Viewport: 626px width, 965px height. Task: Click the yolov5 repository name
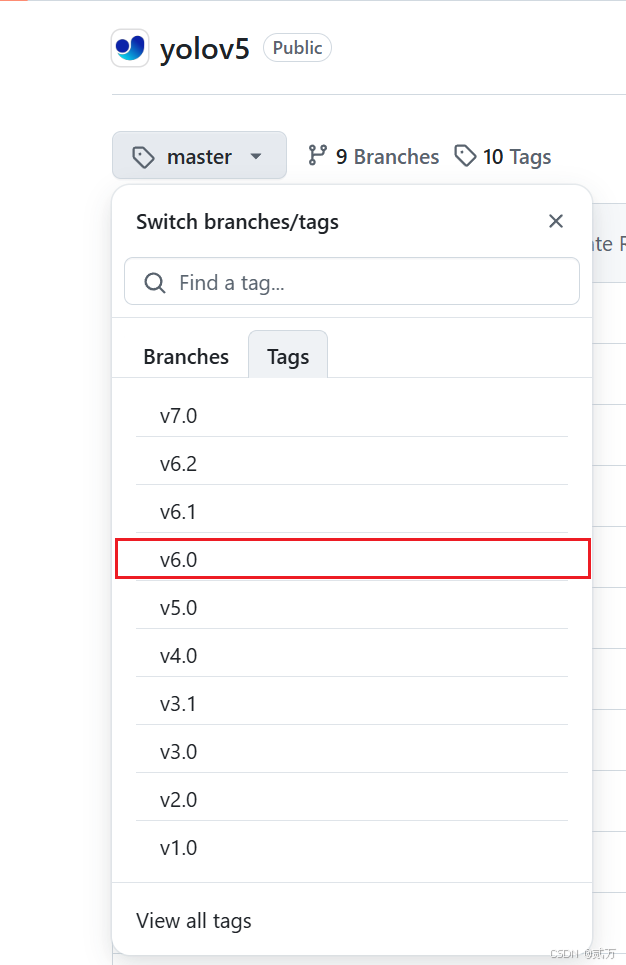coord(205,47)
